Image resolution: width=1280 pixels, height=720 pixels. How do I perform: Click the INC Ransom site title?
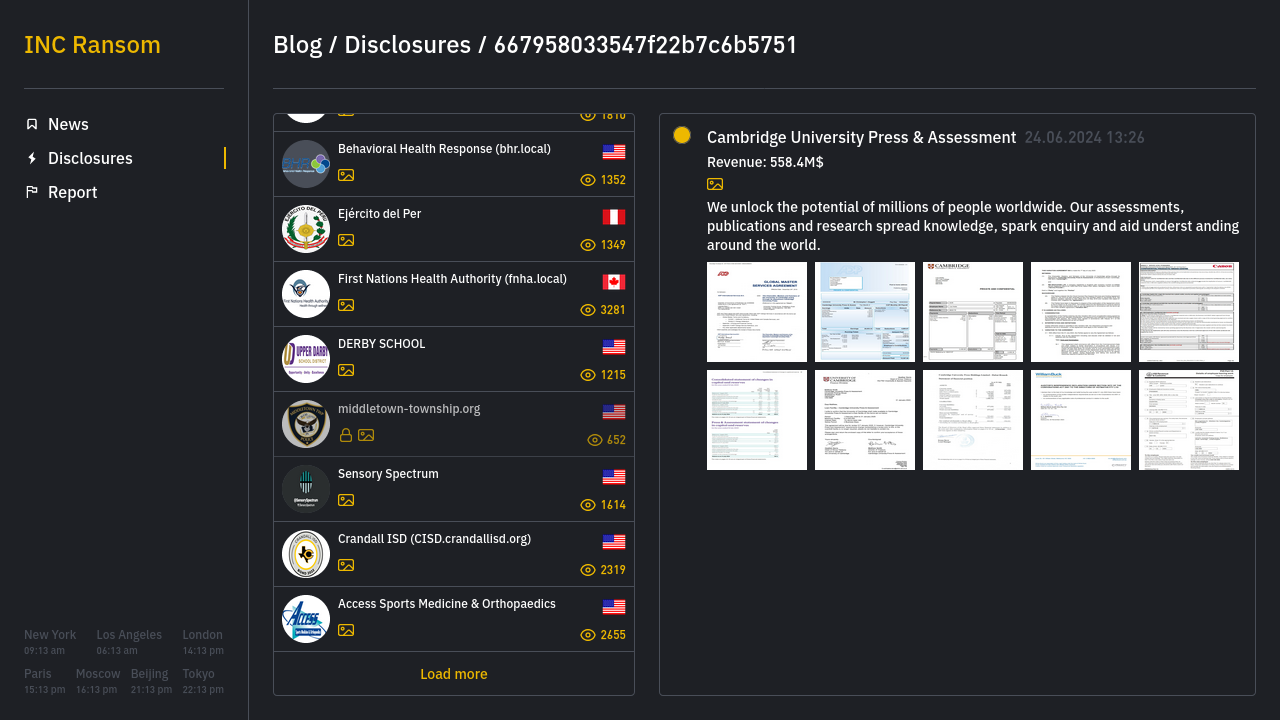[x=92, y=45]
